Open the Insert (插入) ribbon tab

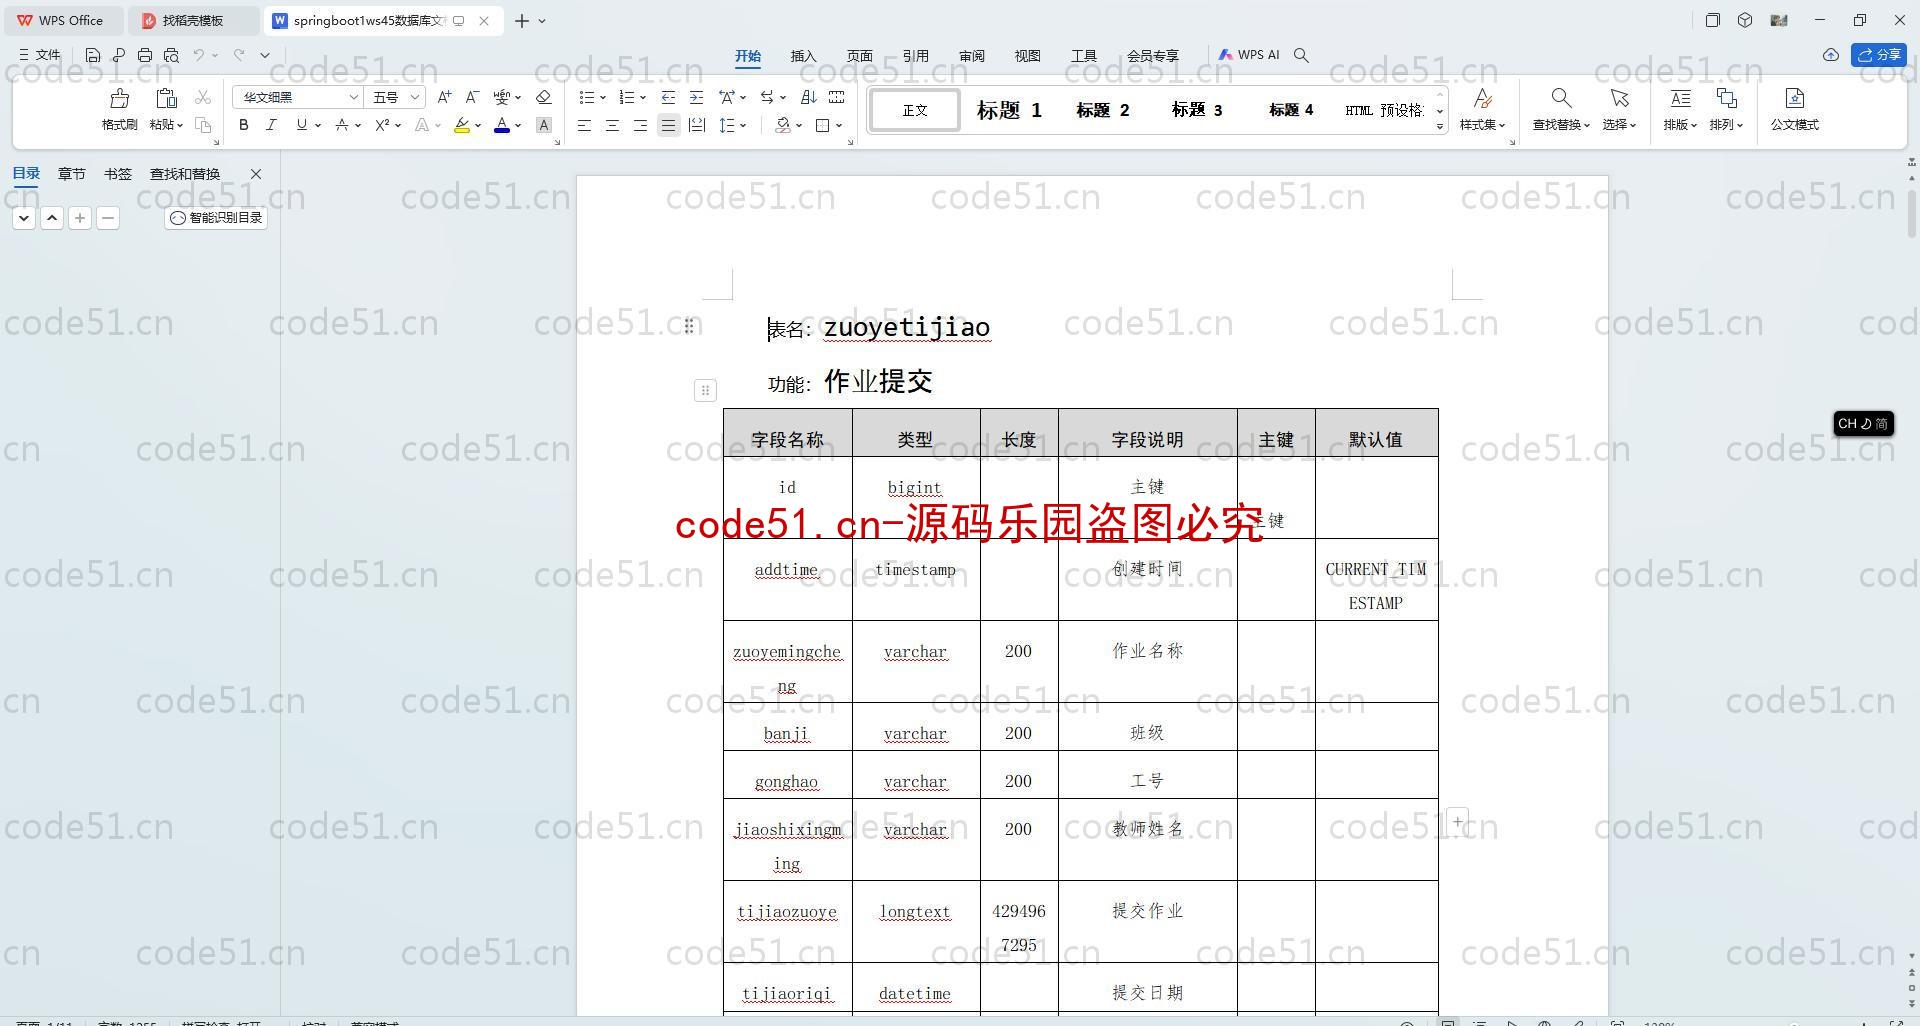click(x=803, y=56)
